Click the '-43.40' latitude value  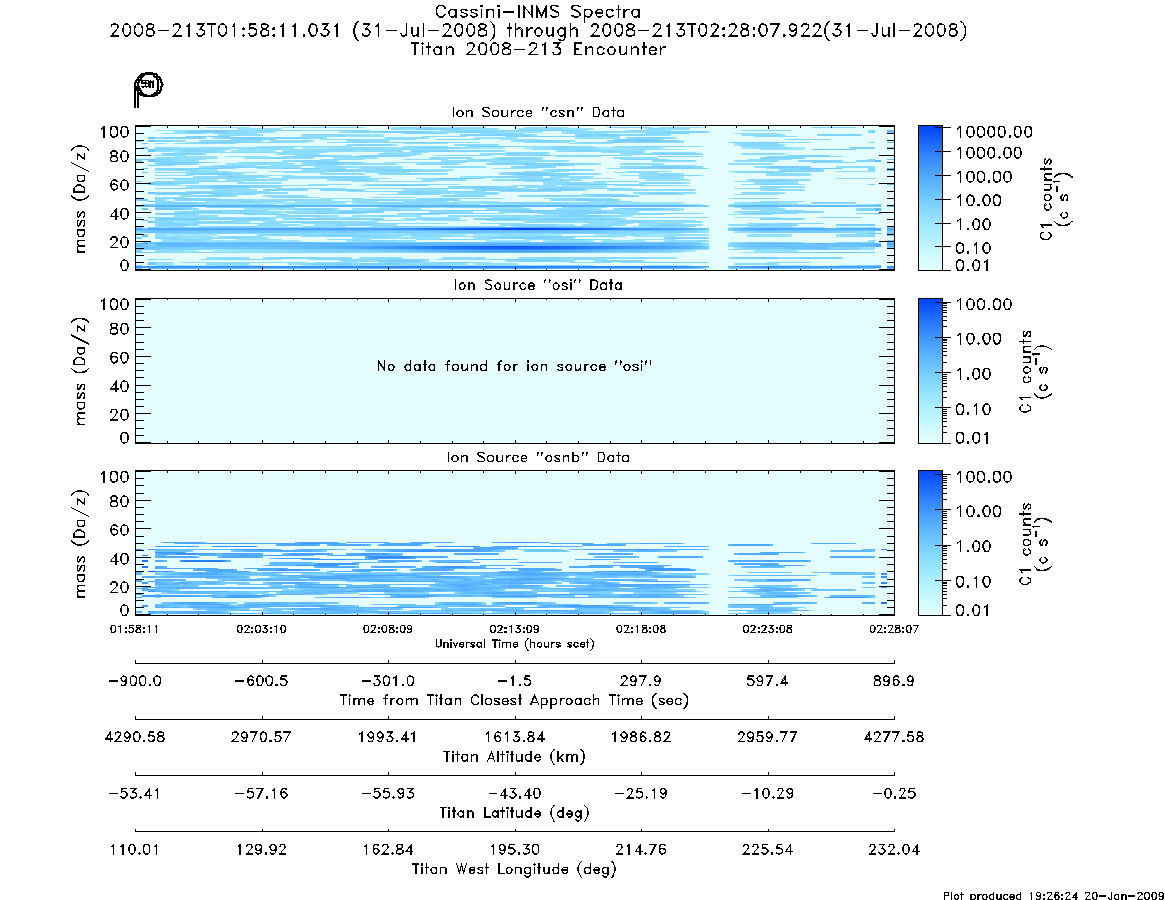pos(514,794)
